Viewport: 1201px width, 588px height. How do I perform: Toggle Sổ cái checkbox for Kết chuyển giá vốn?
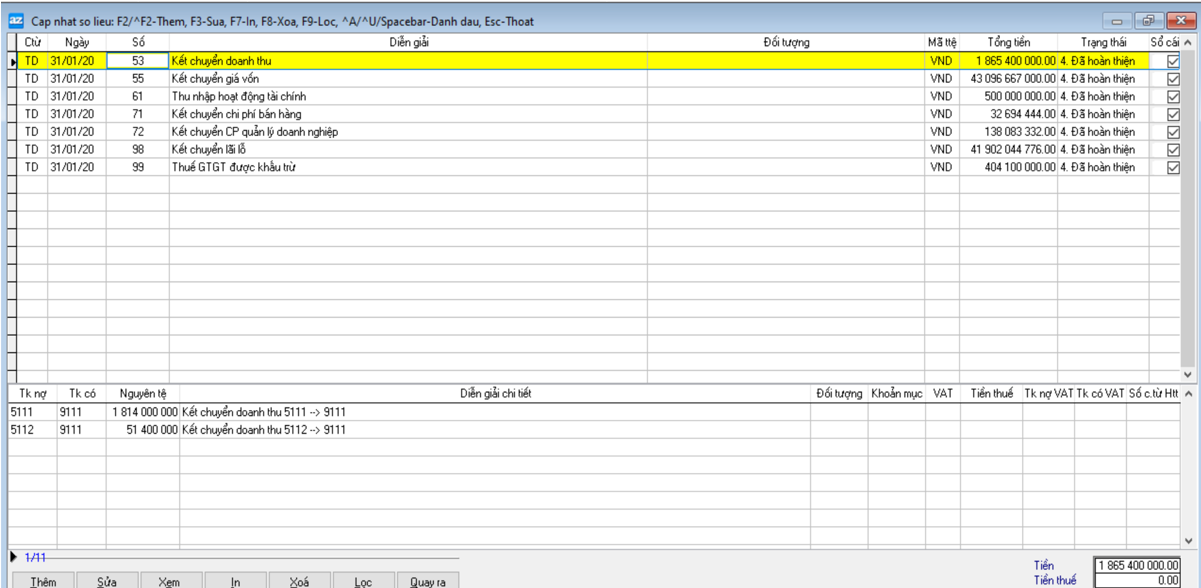click(1173, 79)
